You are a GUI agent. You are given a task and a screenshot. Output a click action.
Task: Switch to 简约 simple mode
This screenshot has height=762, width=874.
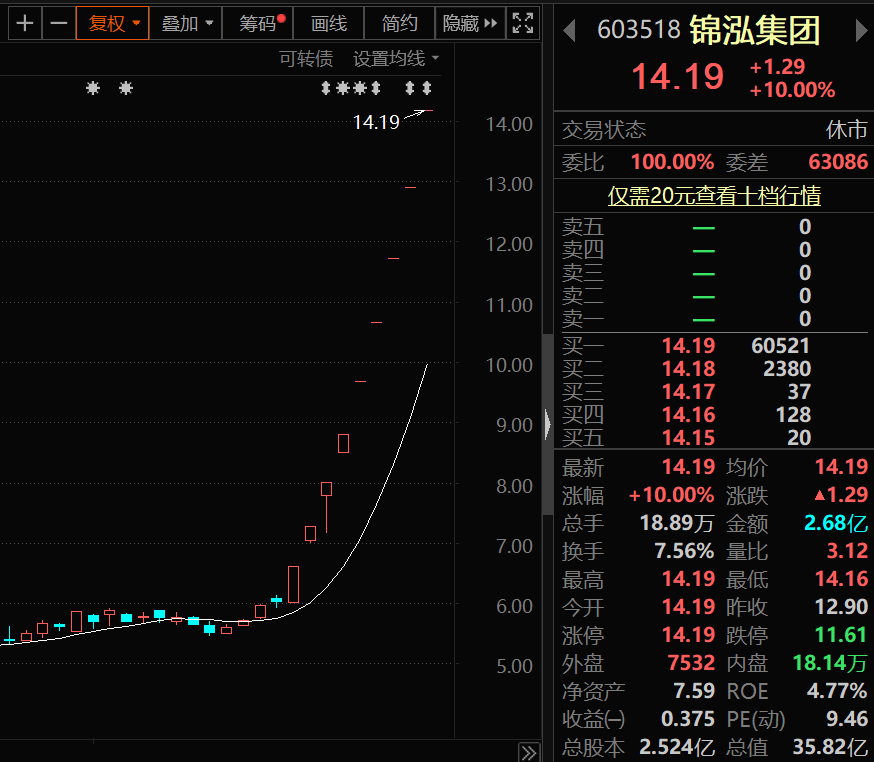pyautogui.click(x=400, y=23)
